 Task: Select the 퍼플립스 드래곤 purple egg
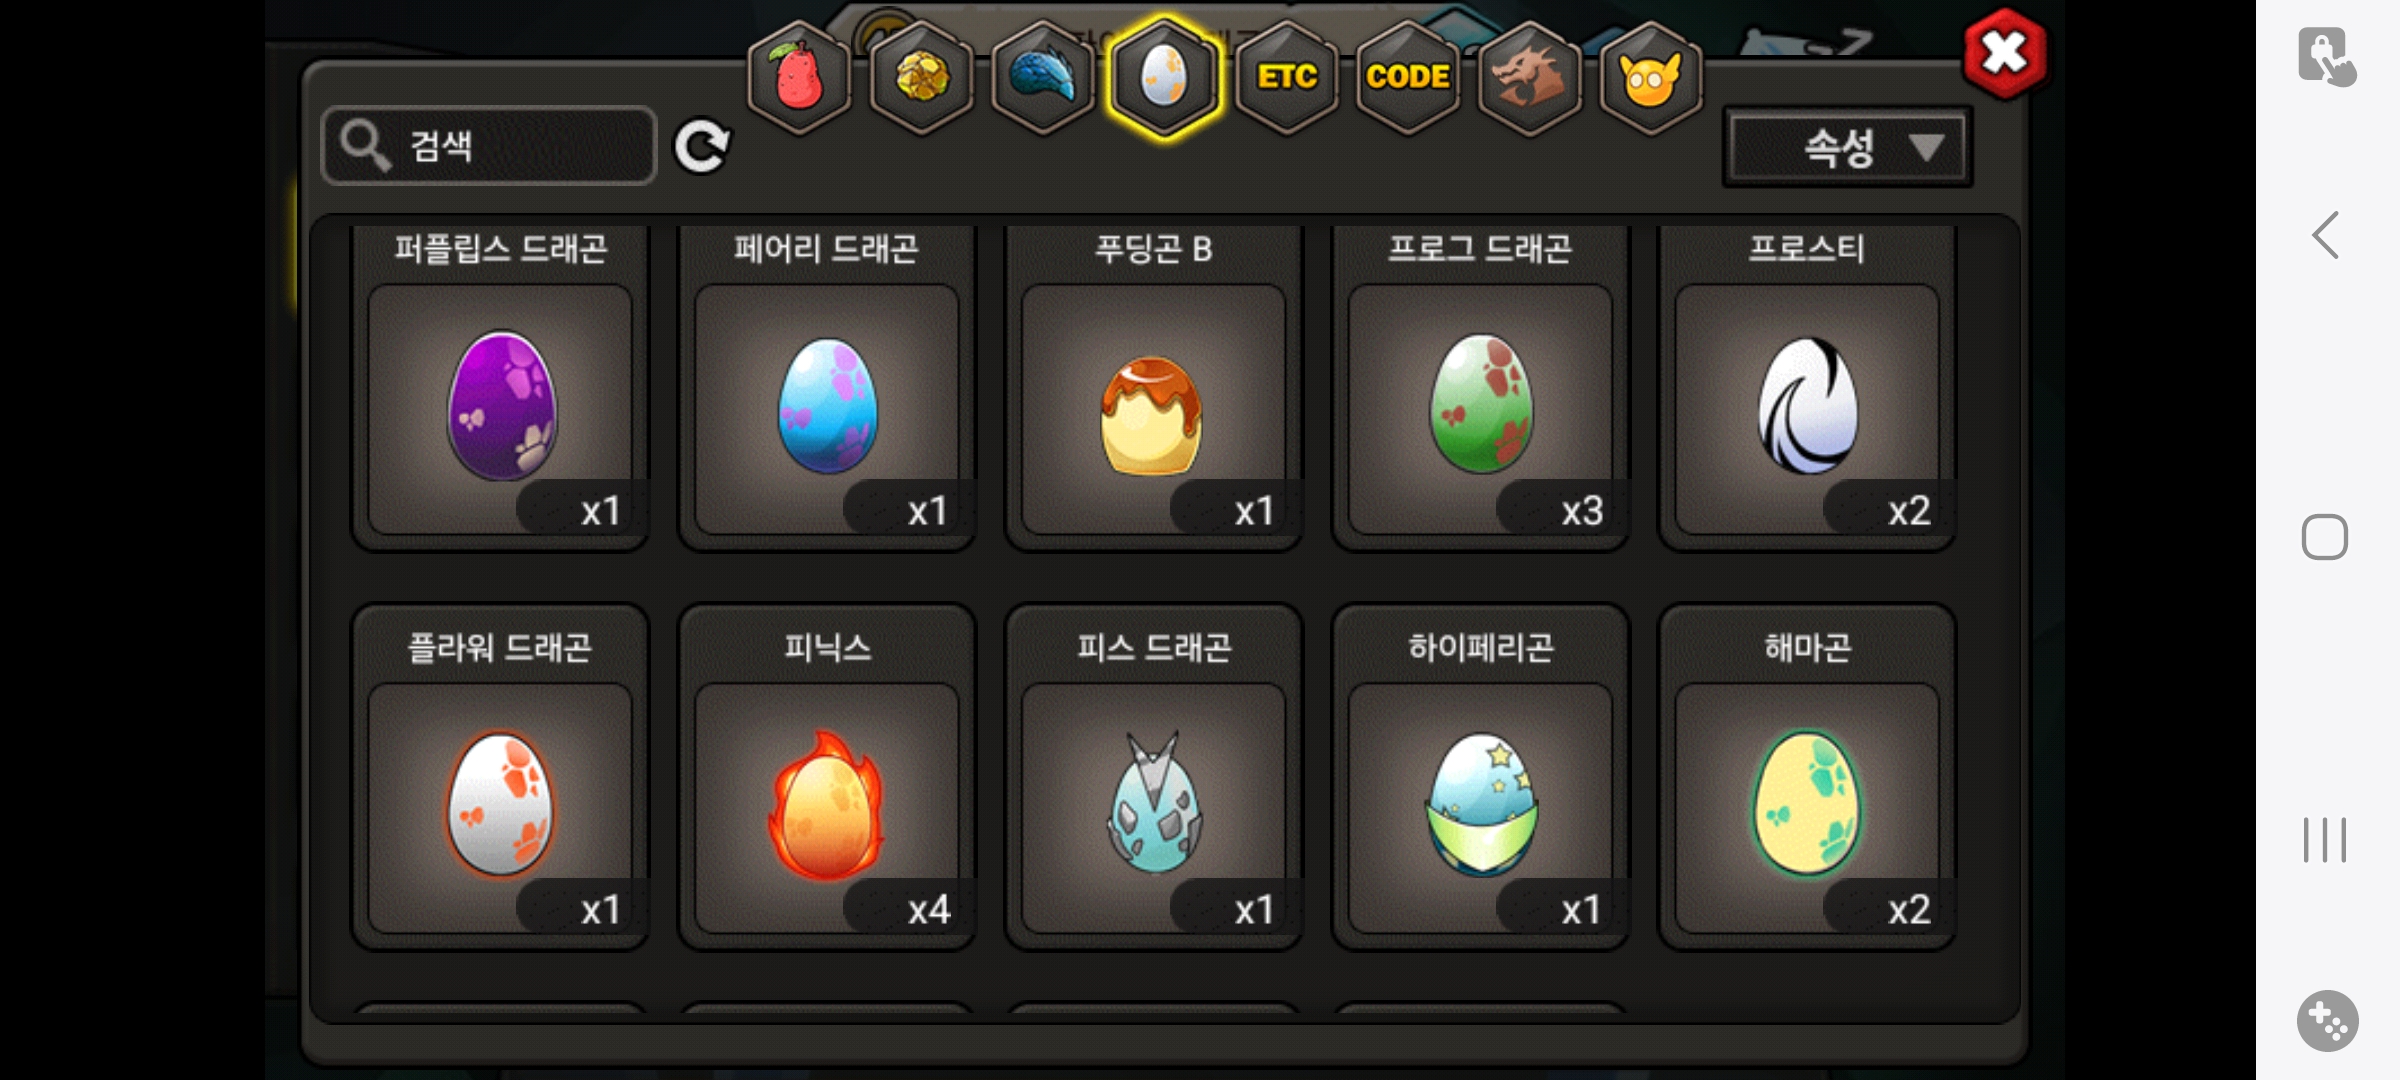click(500, 387)
